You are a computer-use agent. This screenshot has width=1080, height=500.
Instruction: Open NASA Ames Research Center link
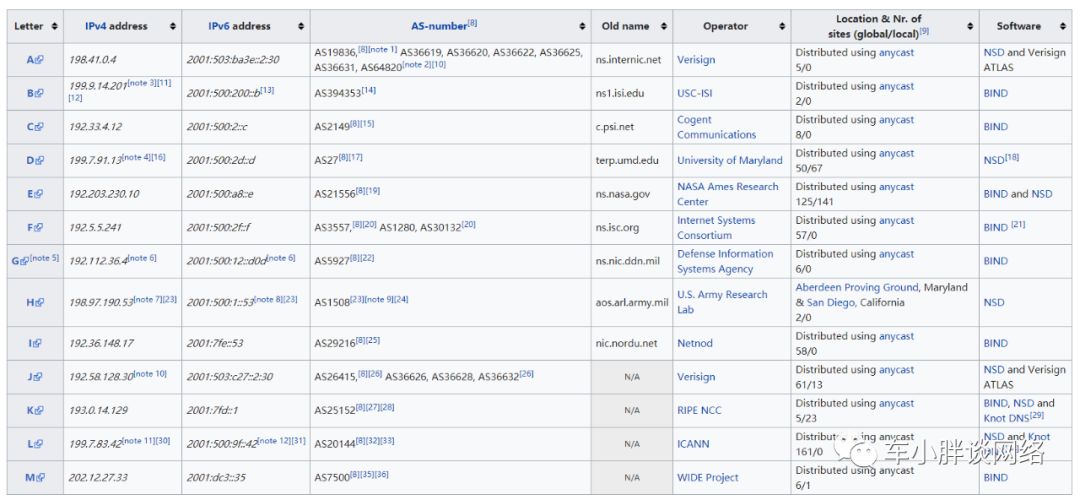click(727, 194)
